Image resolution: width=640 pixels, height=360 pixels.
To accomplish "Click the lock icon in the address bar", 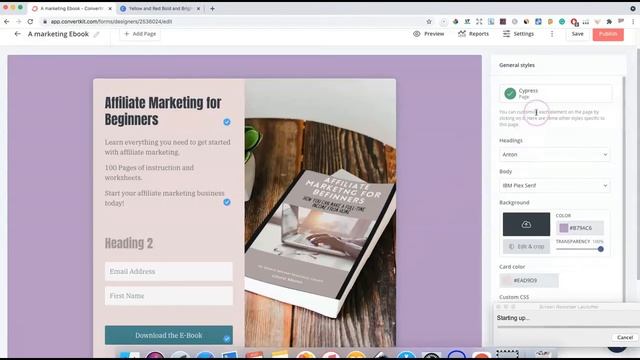I will pyautogui.click(x=45, y=22).
